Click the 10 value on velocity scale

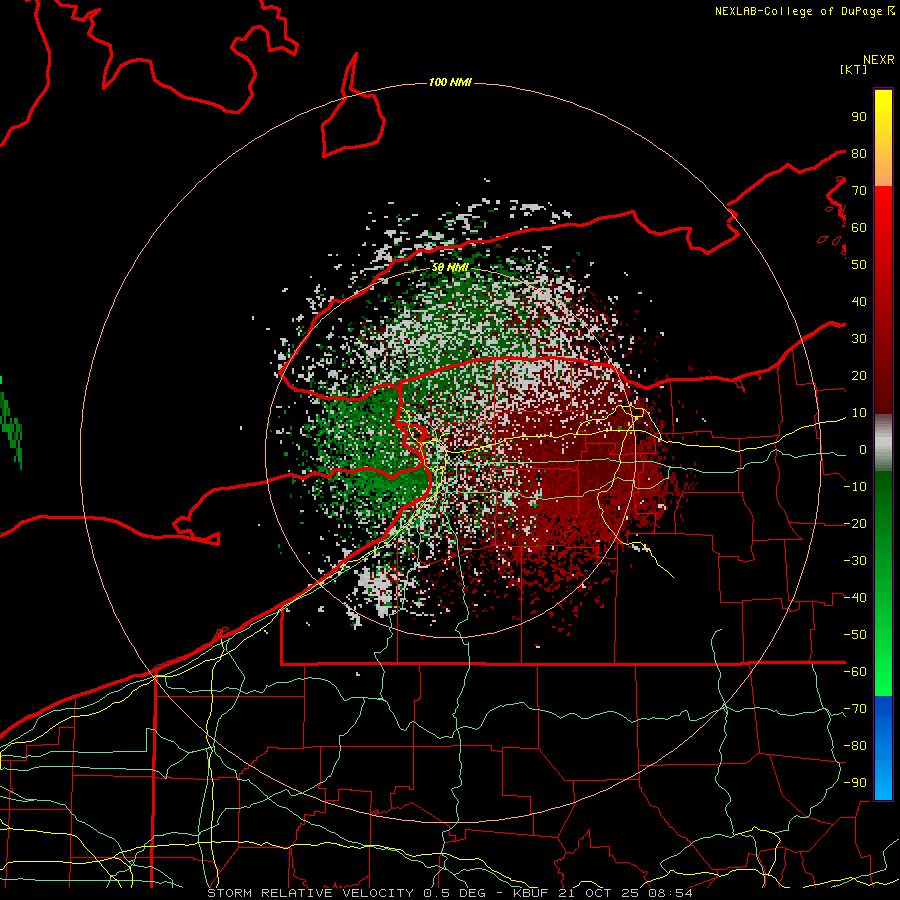click(x=859, y=413)
